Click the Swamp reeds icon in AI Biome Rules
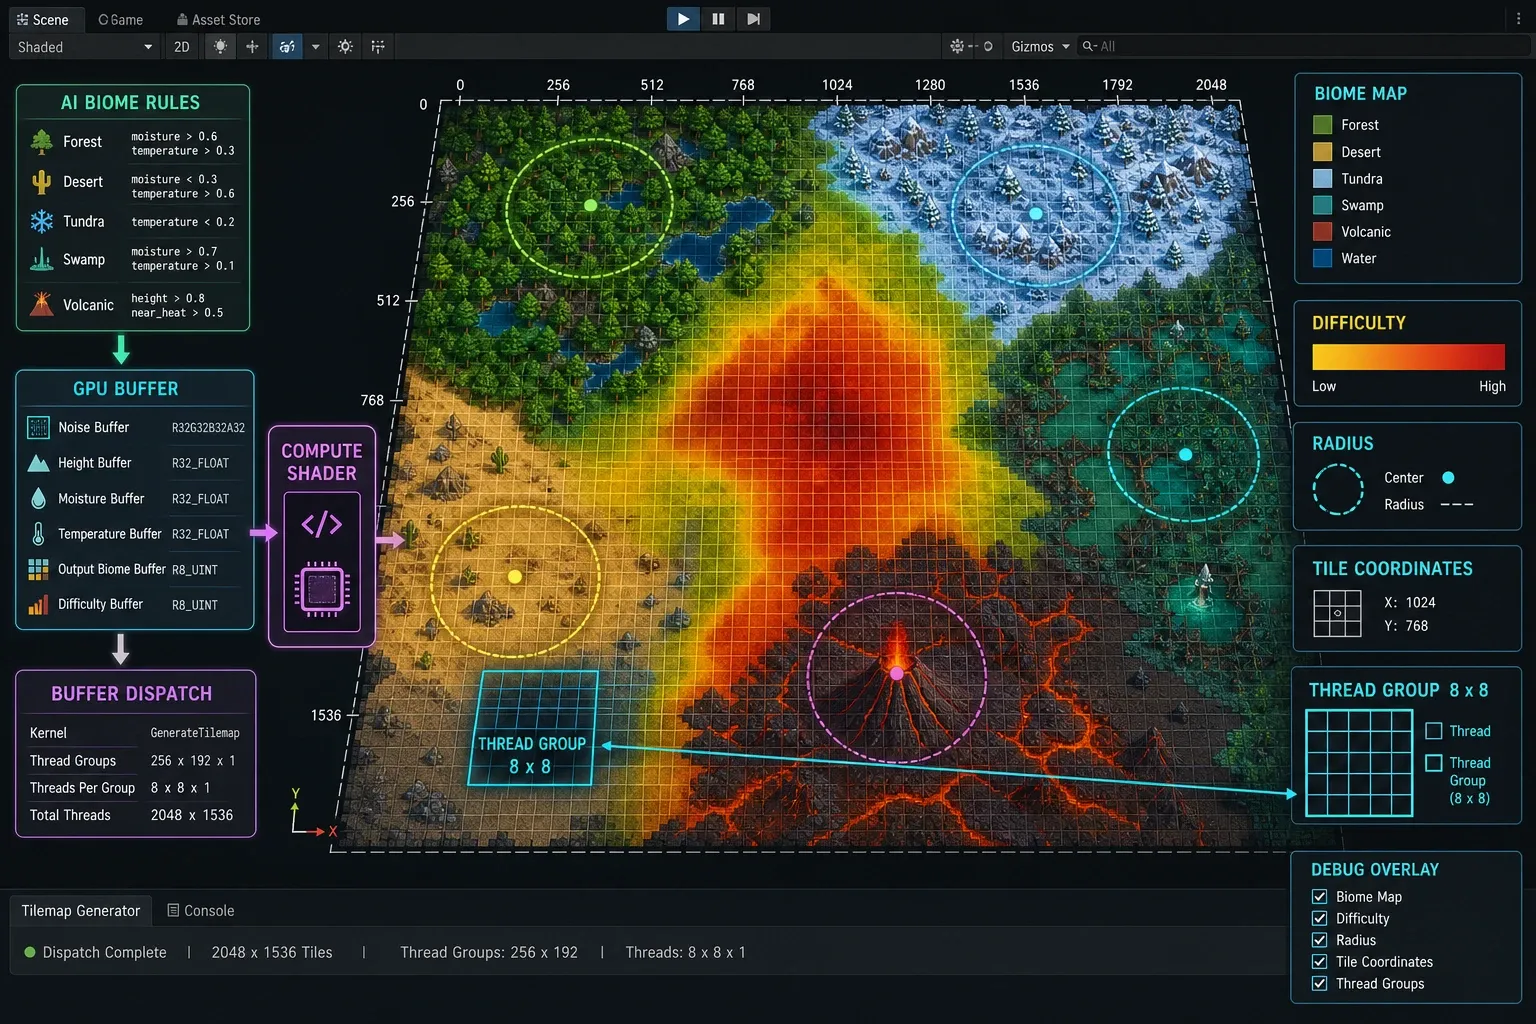This screenshot has width=1536, height=1024. tap(42, 260)
